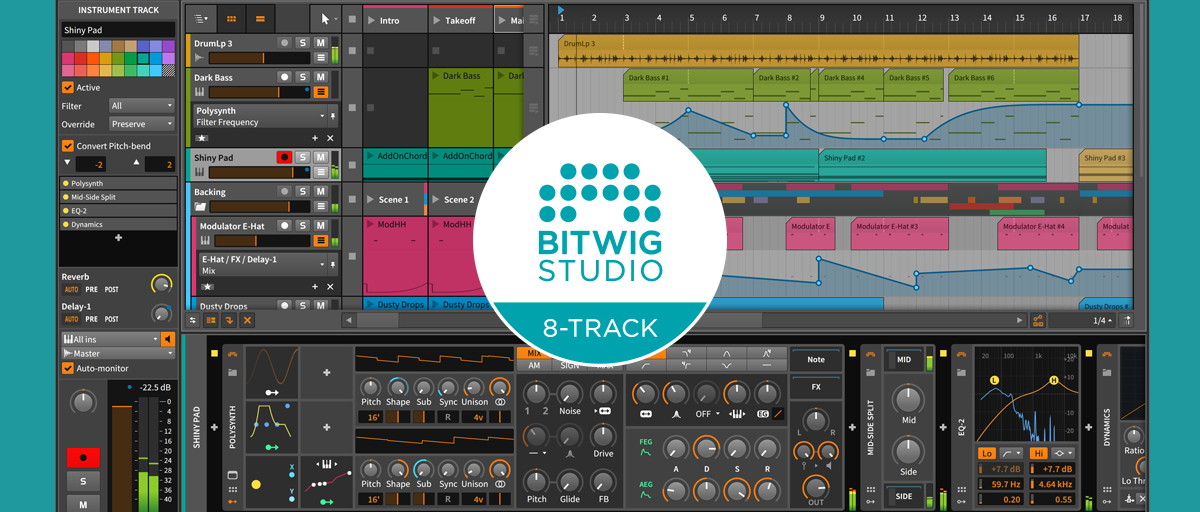Stop all clips square in launcher header
This screenshot has width=1200, height=512.
[353, 19]
